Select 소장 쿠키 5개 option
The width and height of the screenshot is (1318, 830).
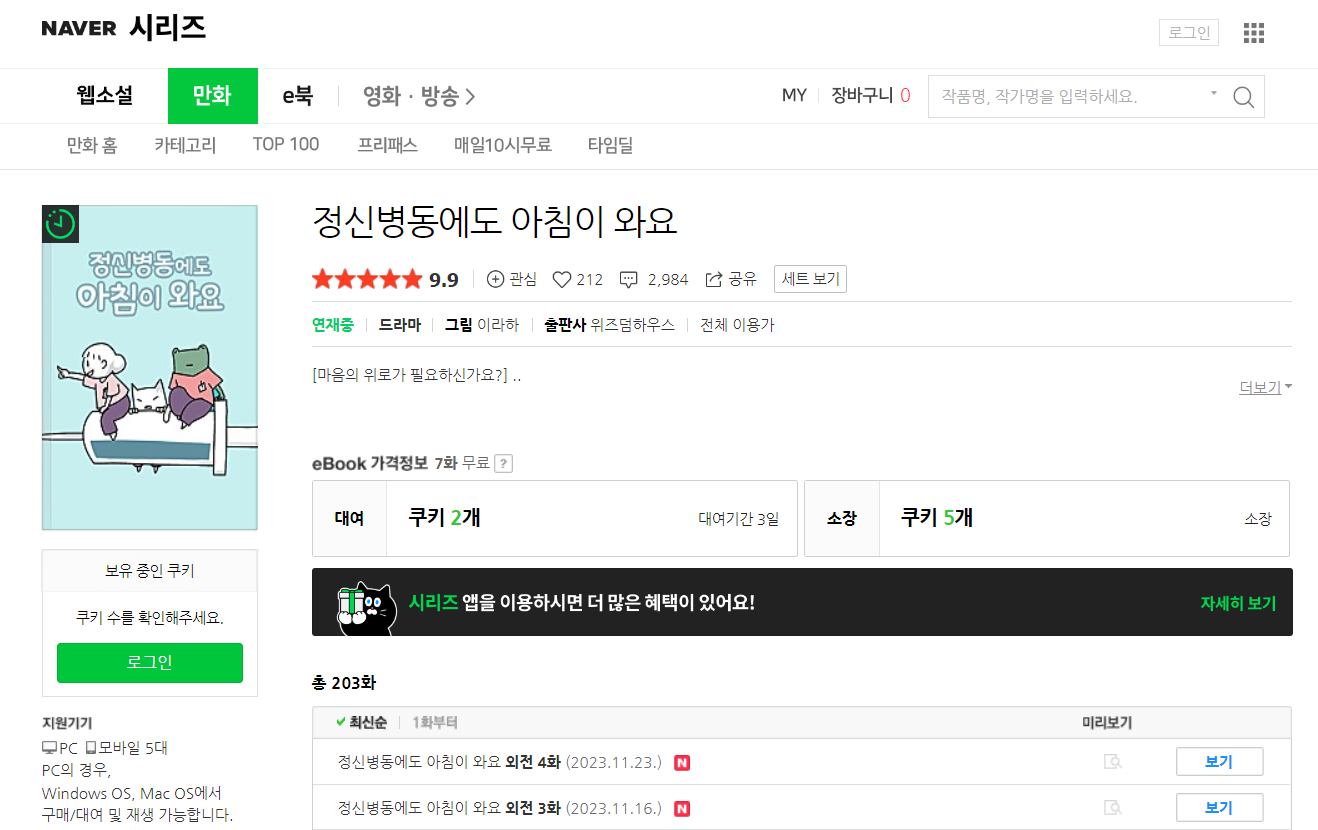pyautogui.click(x=1047, y=518)
